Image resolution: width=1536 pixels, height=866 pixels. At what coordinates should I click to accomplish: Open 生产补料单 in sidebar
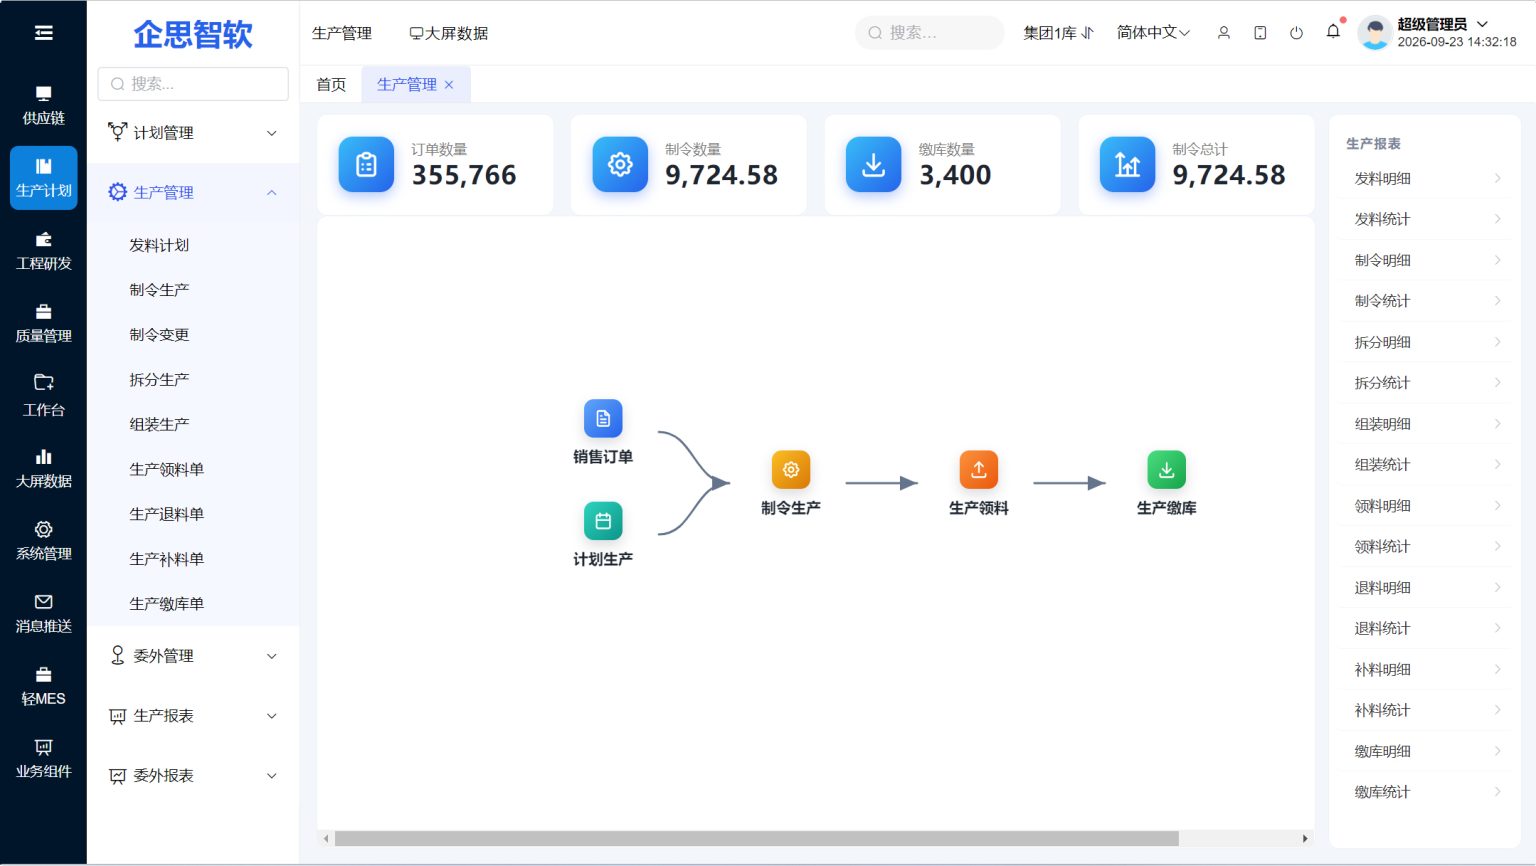click(166, 559)
